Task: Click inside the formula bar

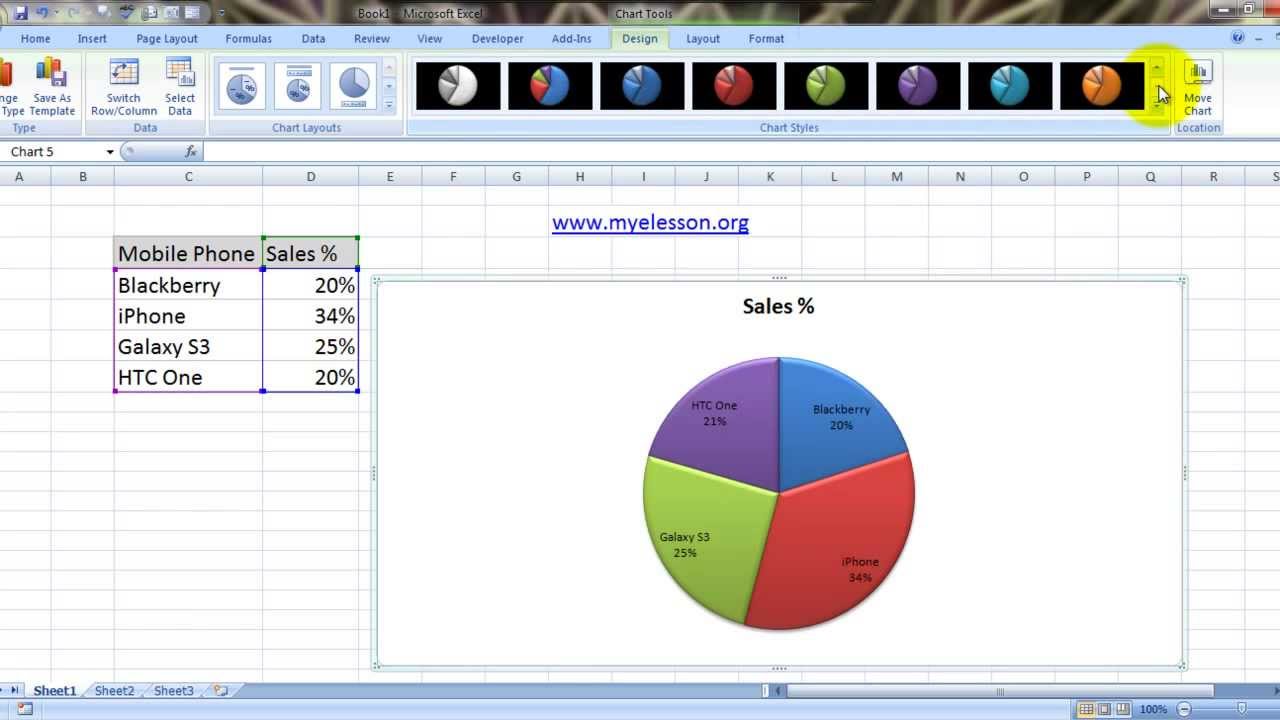Action: (740, 152)
